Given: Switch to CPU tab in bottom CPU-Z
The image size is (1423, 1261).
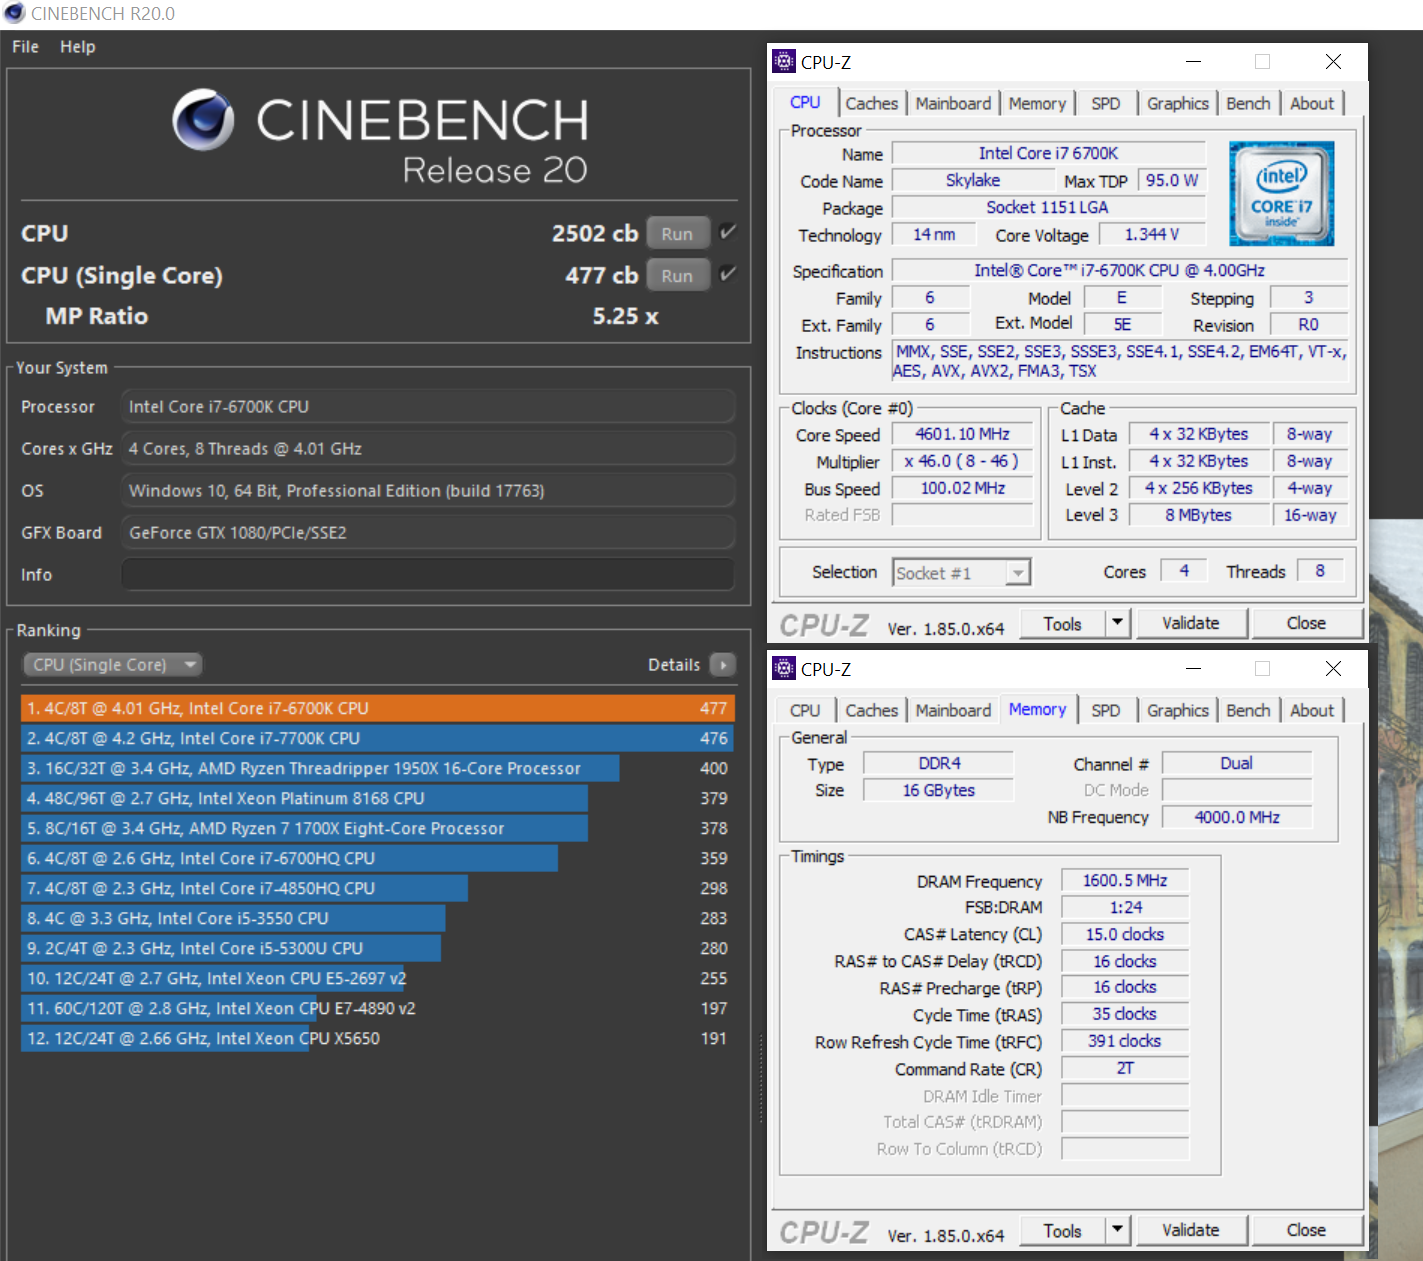Looking at the screenshot, I should [x=805, y=711].
